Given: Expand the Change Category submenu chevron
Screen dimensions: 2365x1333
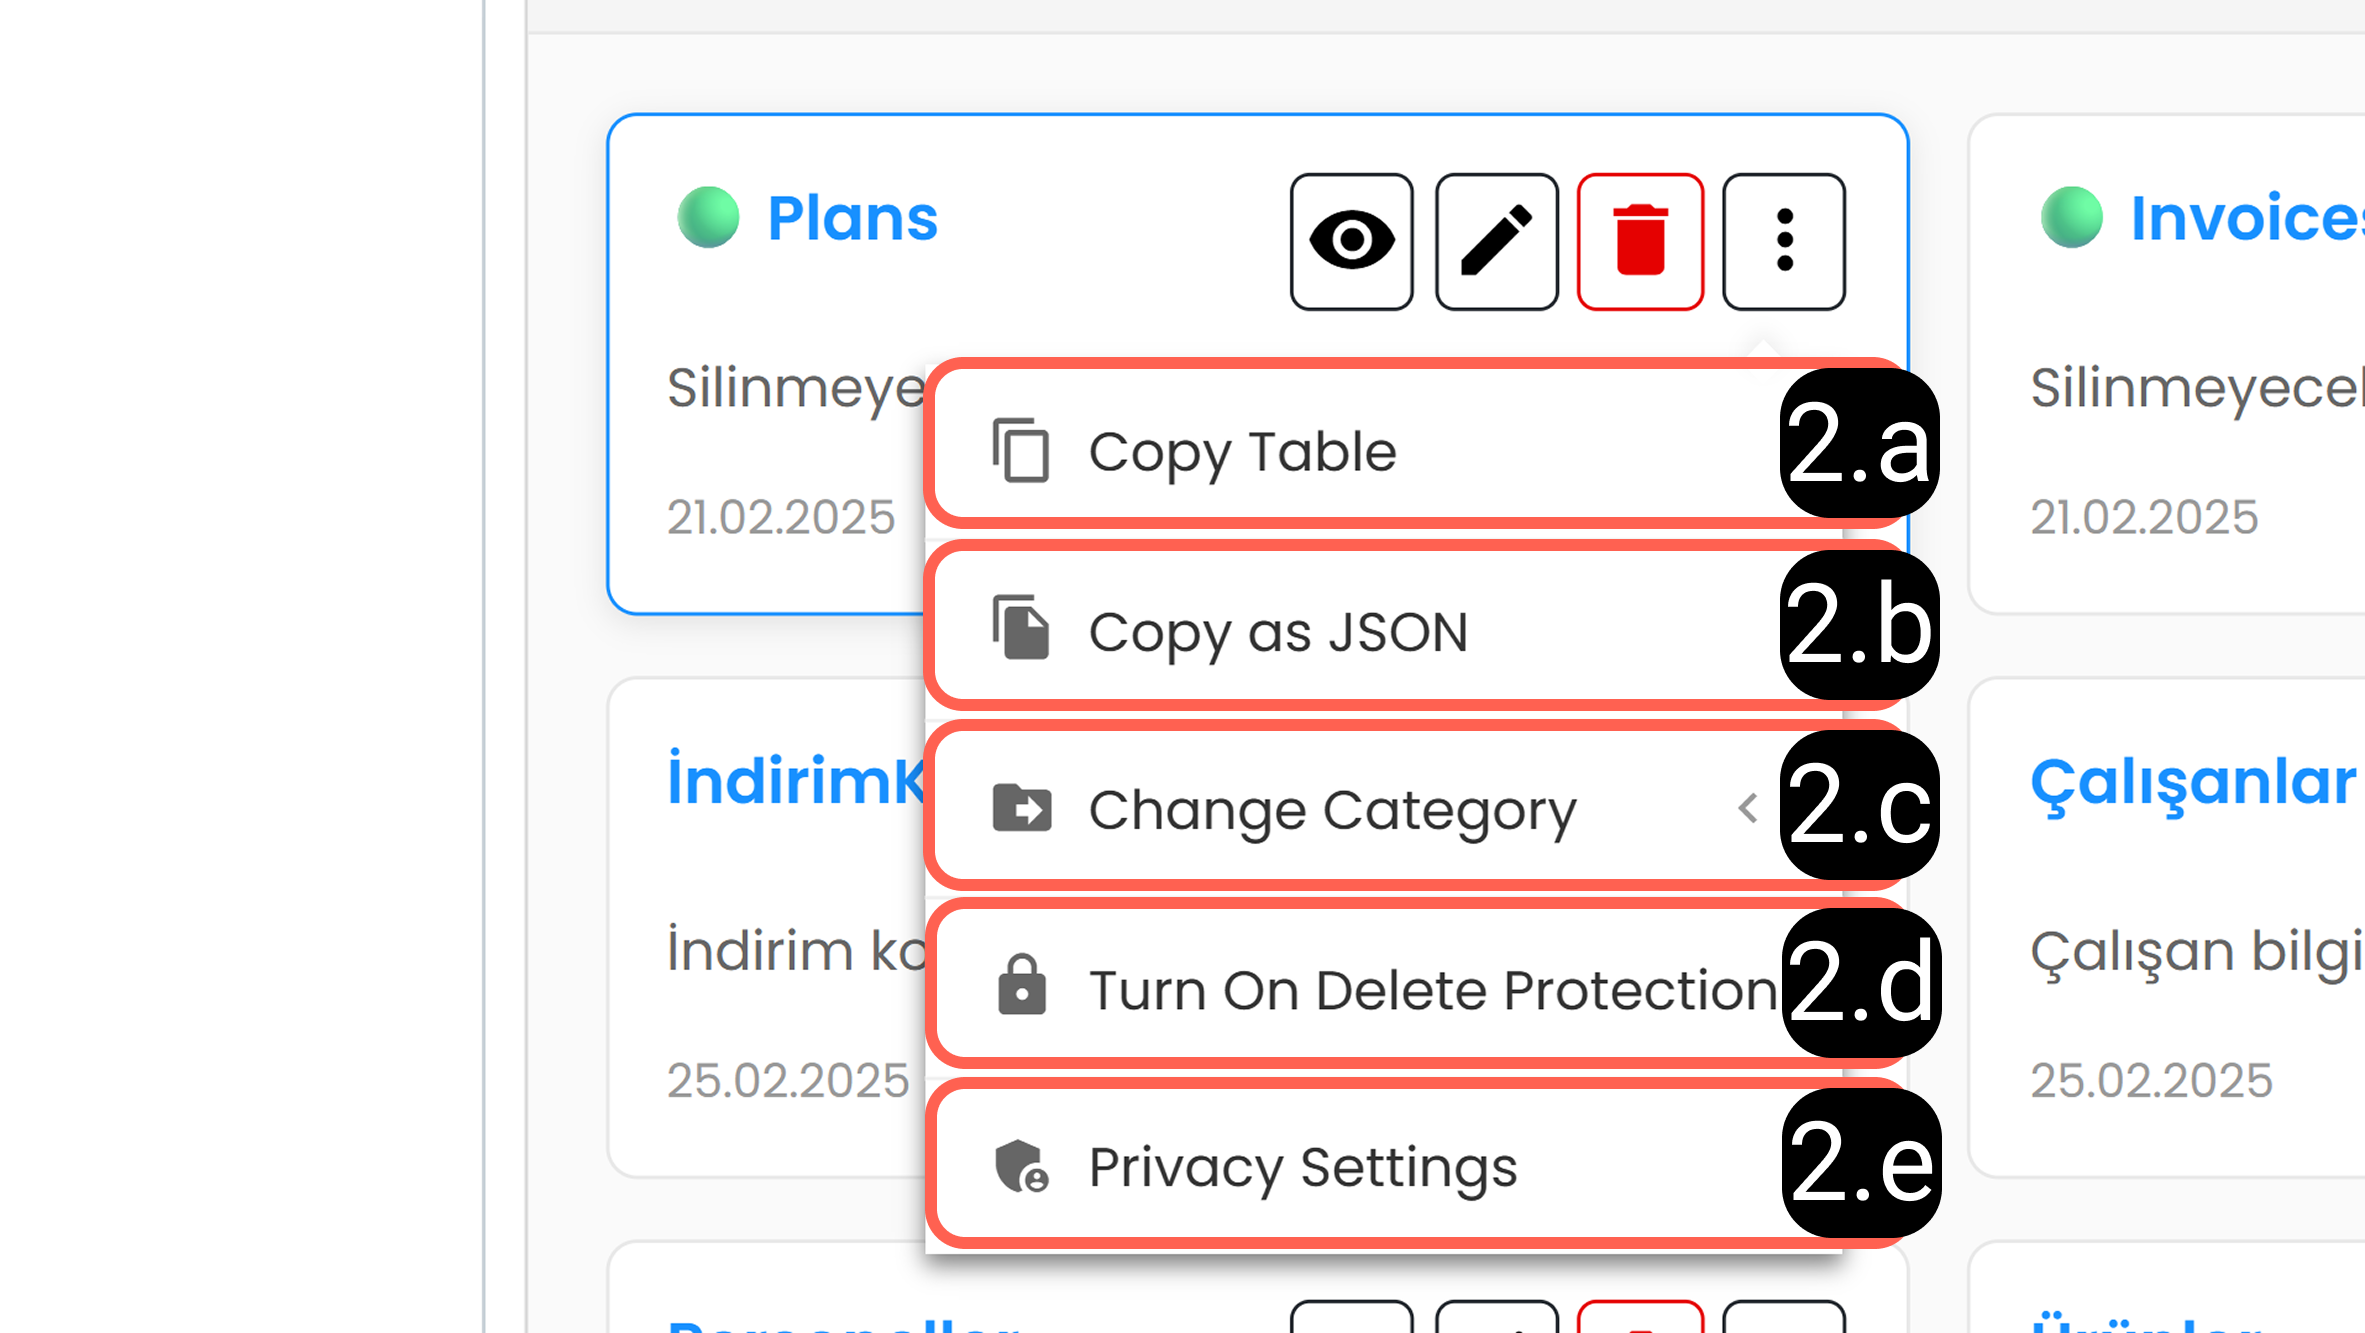Looking at the screenshot, I should tap(1748, 808).
